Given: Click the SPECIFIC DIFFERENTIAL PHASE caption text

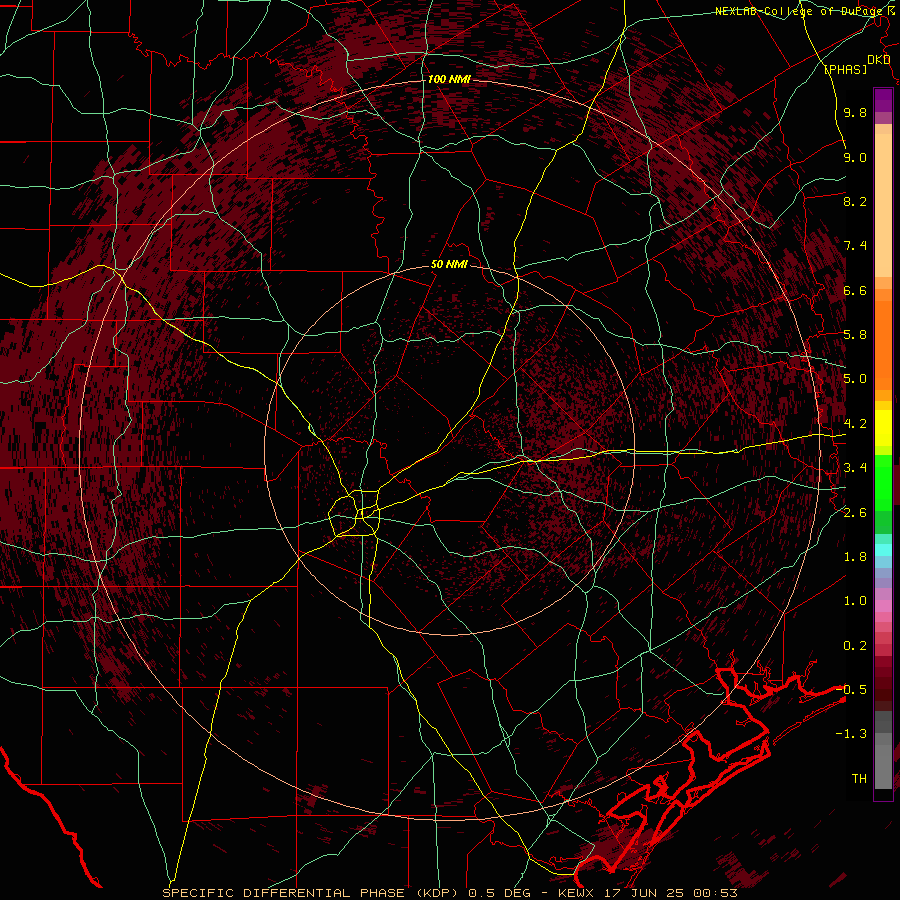Looking at the screenshot, I should tap(284, 893).
